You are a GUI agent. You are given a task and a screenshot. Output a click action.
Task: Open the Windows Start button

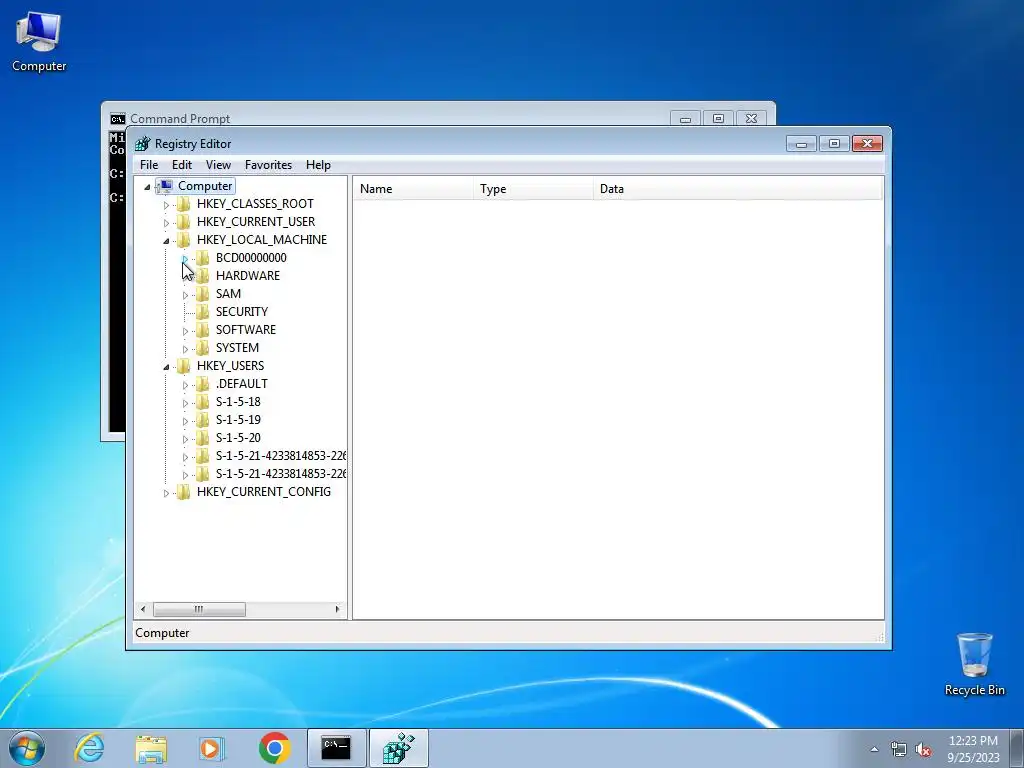click(x=27, y=748)
